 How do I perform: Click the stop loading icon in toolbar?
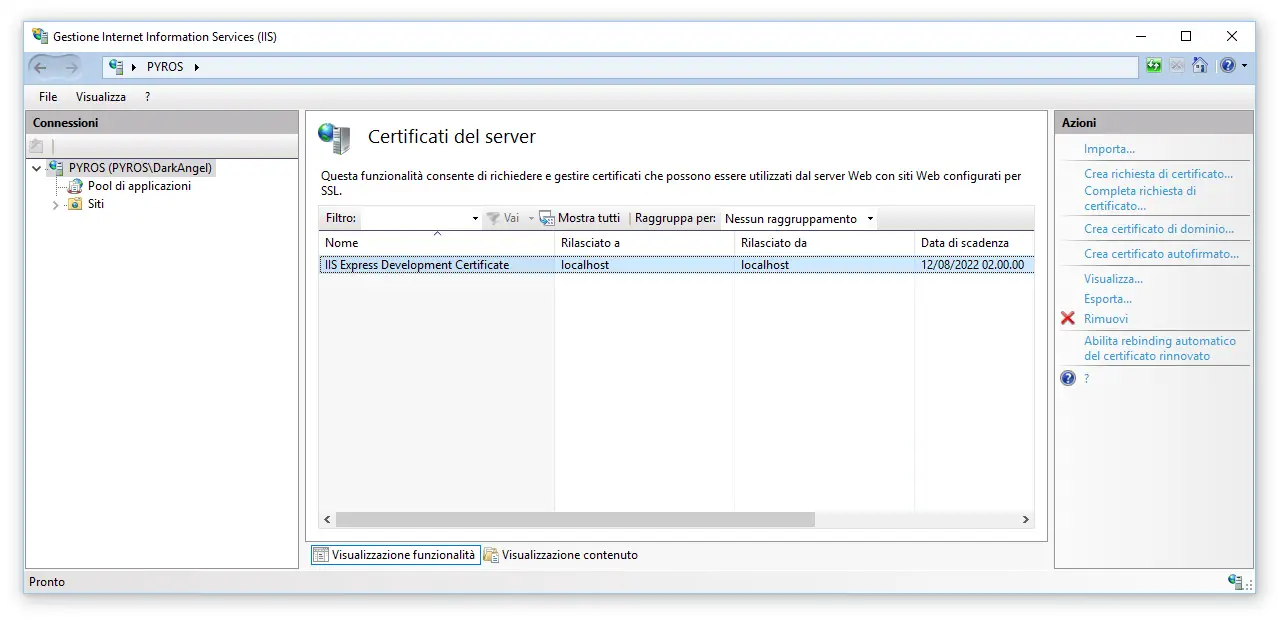click(x=1177, y=66)
